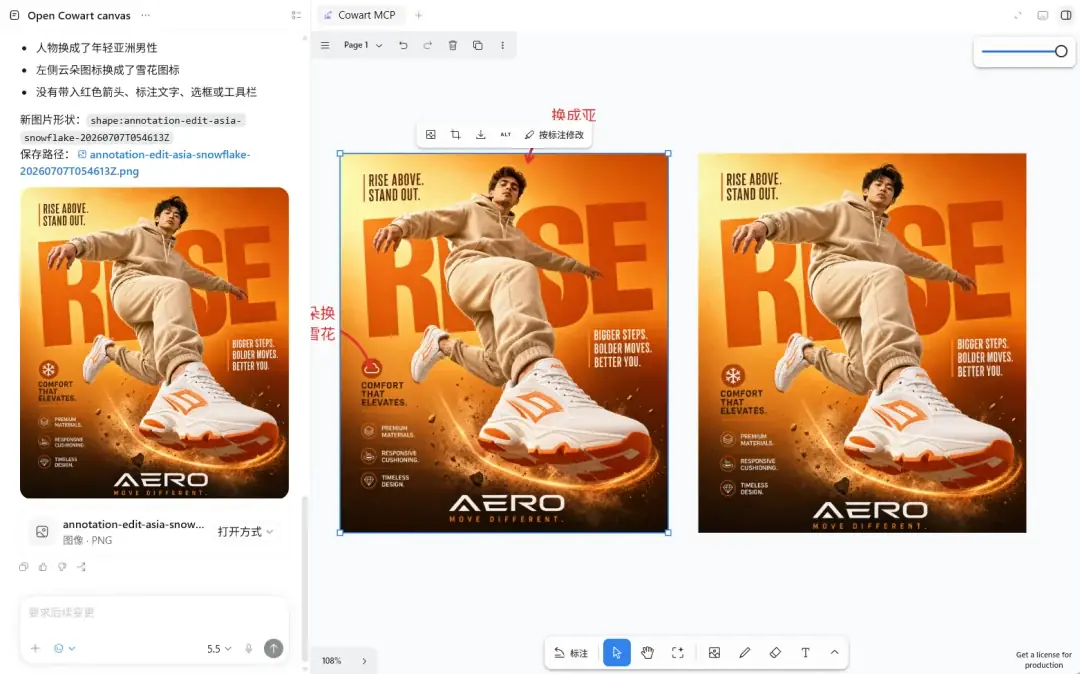Duplicate page using the copy icon

coord(477,45)
